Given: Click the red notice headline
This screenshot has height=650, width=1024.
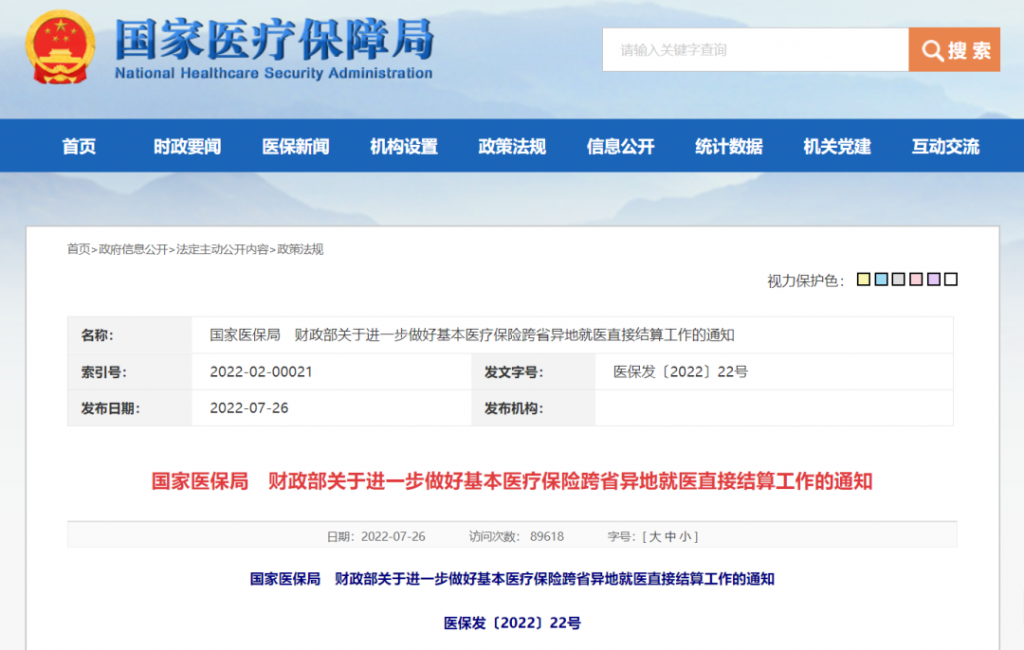Looking at the screenshot, I should pos(512,481).
